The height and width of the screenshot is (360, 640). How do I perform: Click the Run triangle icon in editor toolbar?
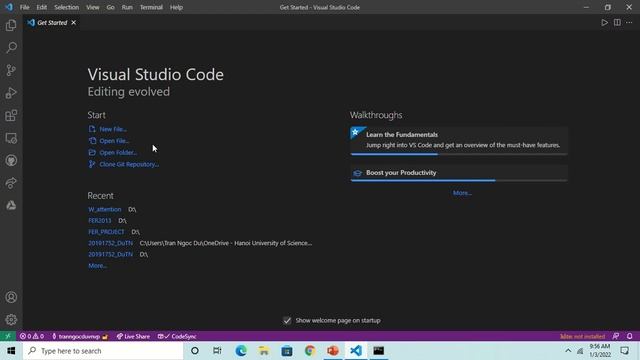[604, 22]
